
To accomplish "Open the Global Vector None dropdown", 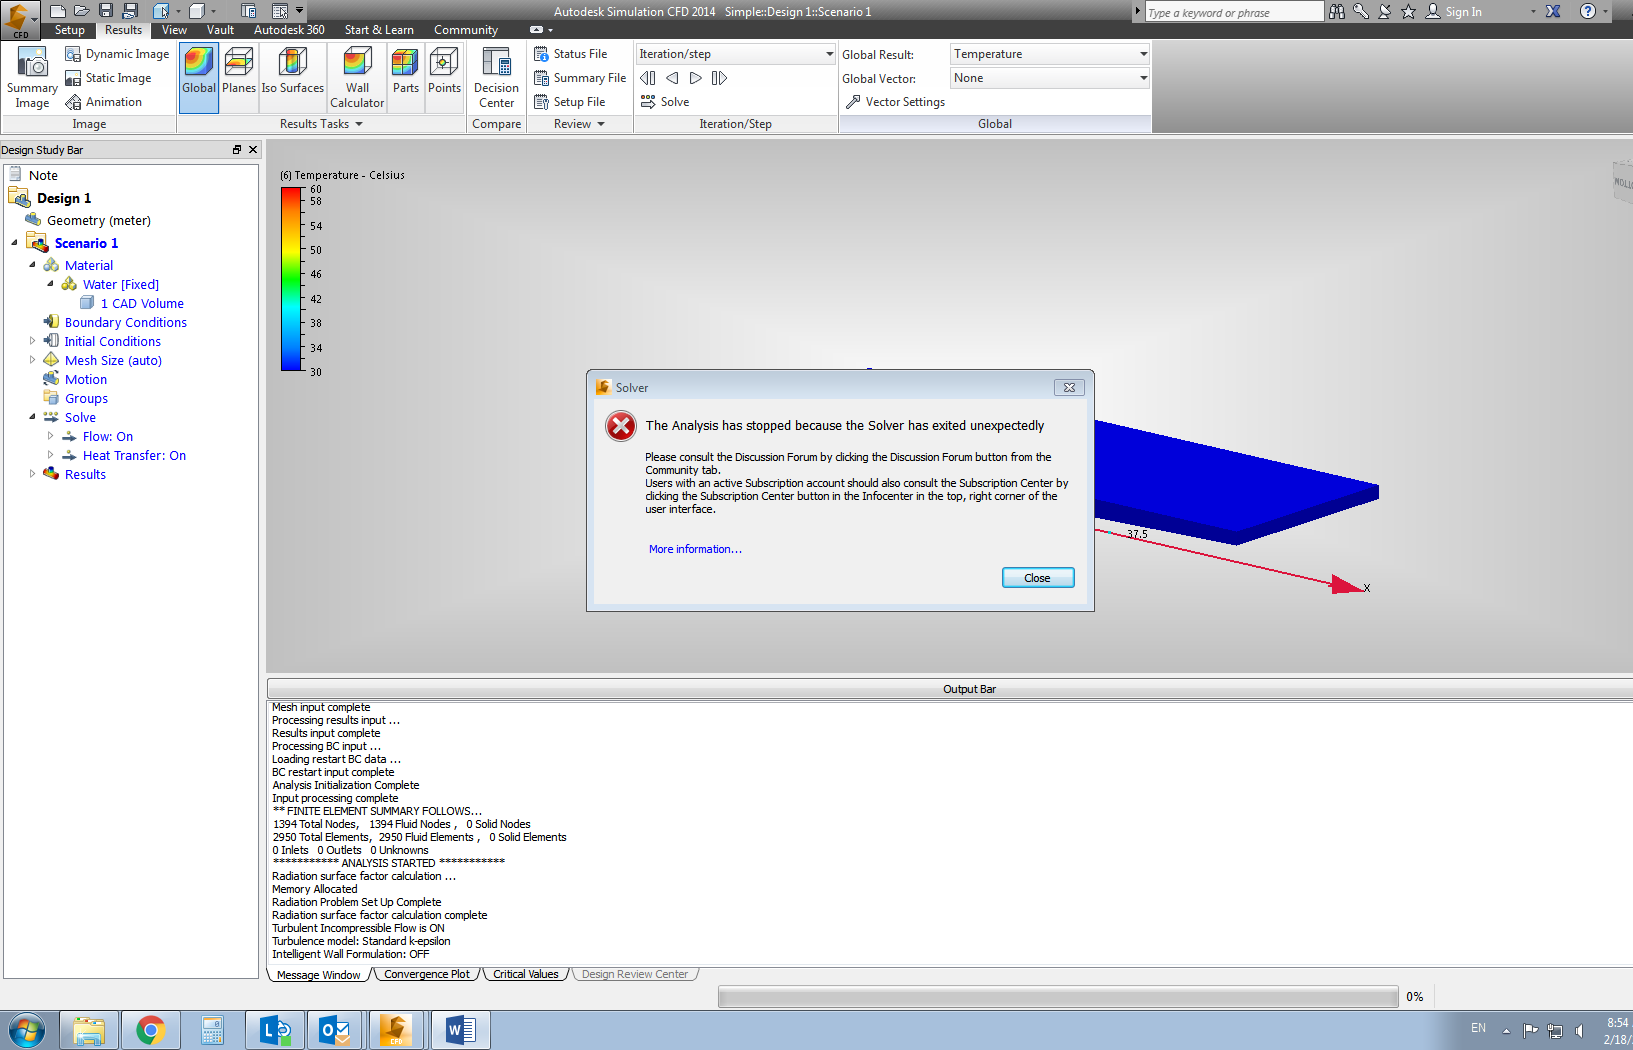I will (x=1050, y=78).
